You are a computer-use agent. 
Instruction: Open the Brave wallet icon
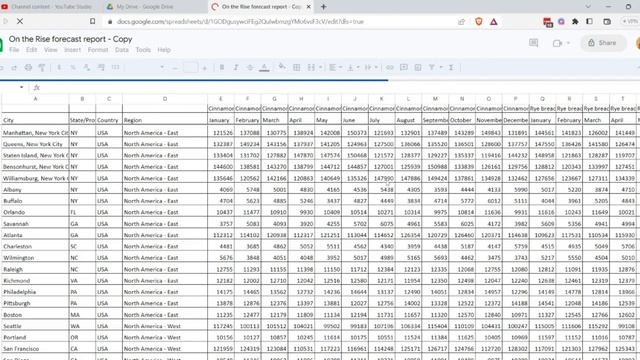(607, 22)
